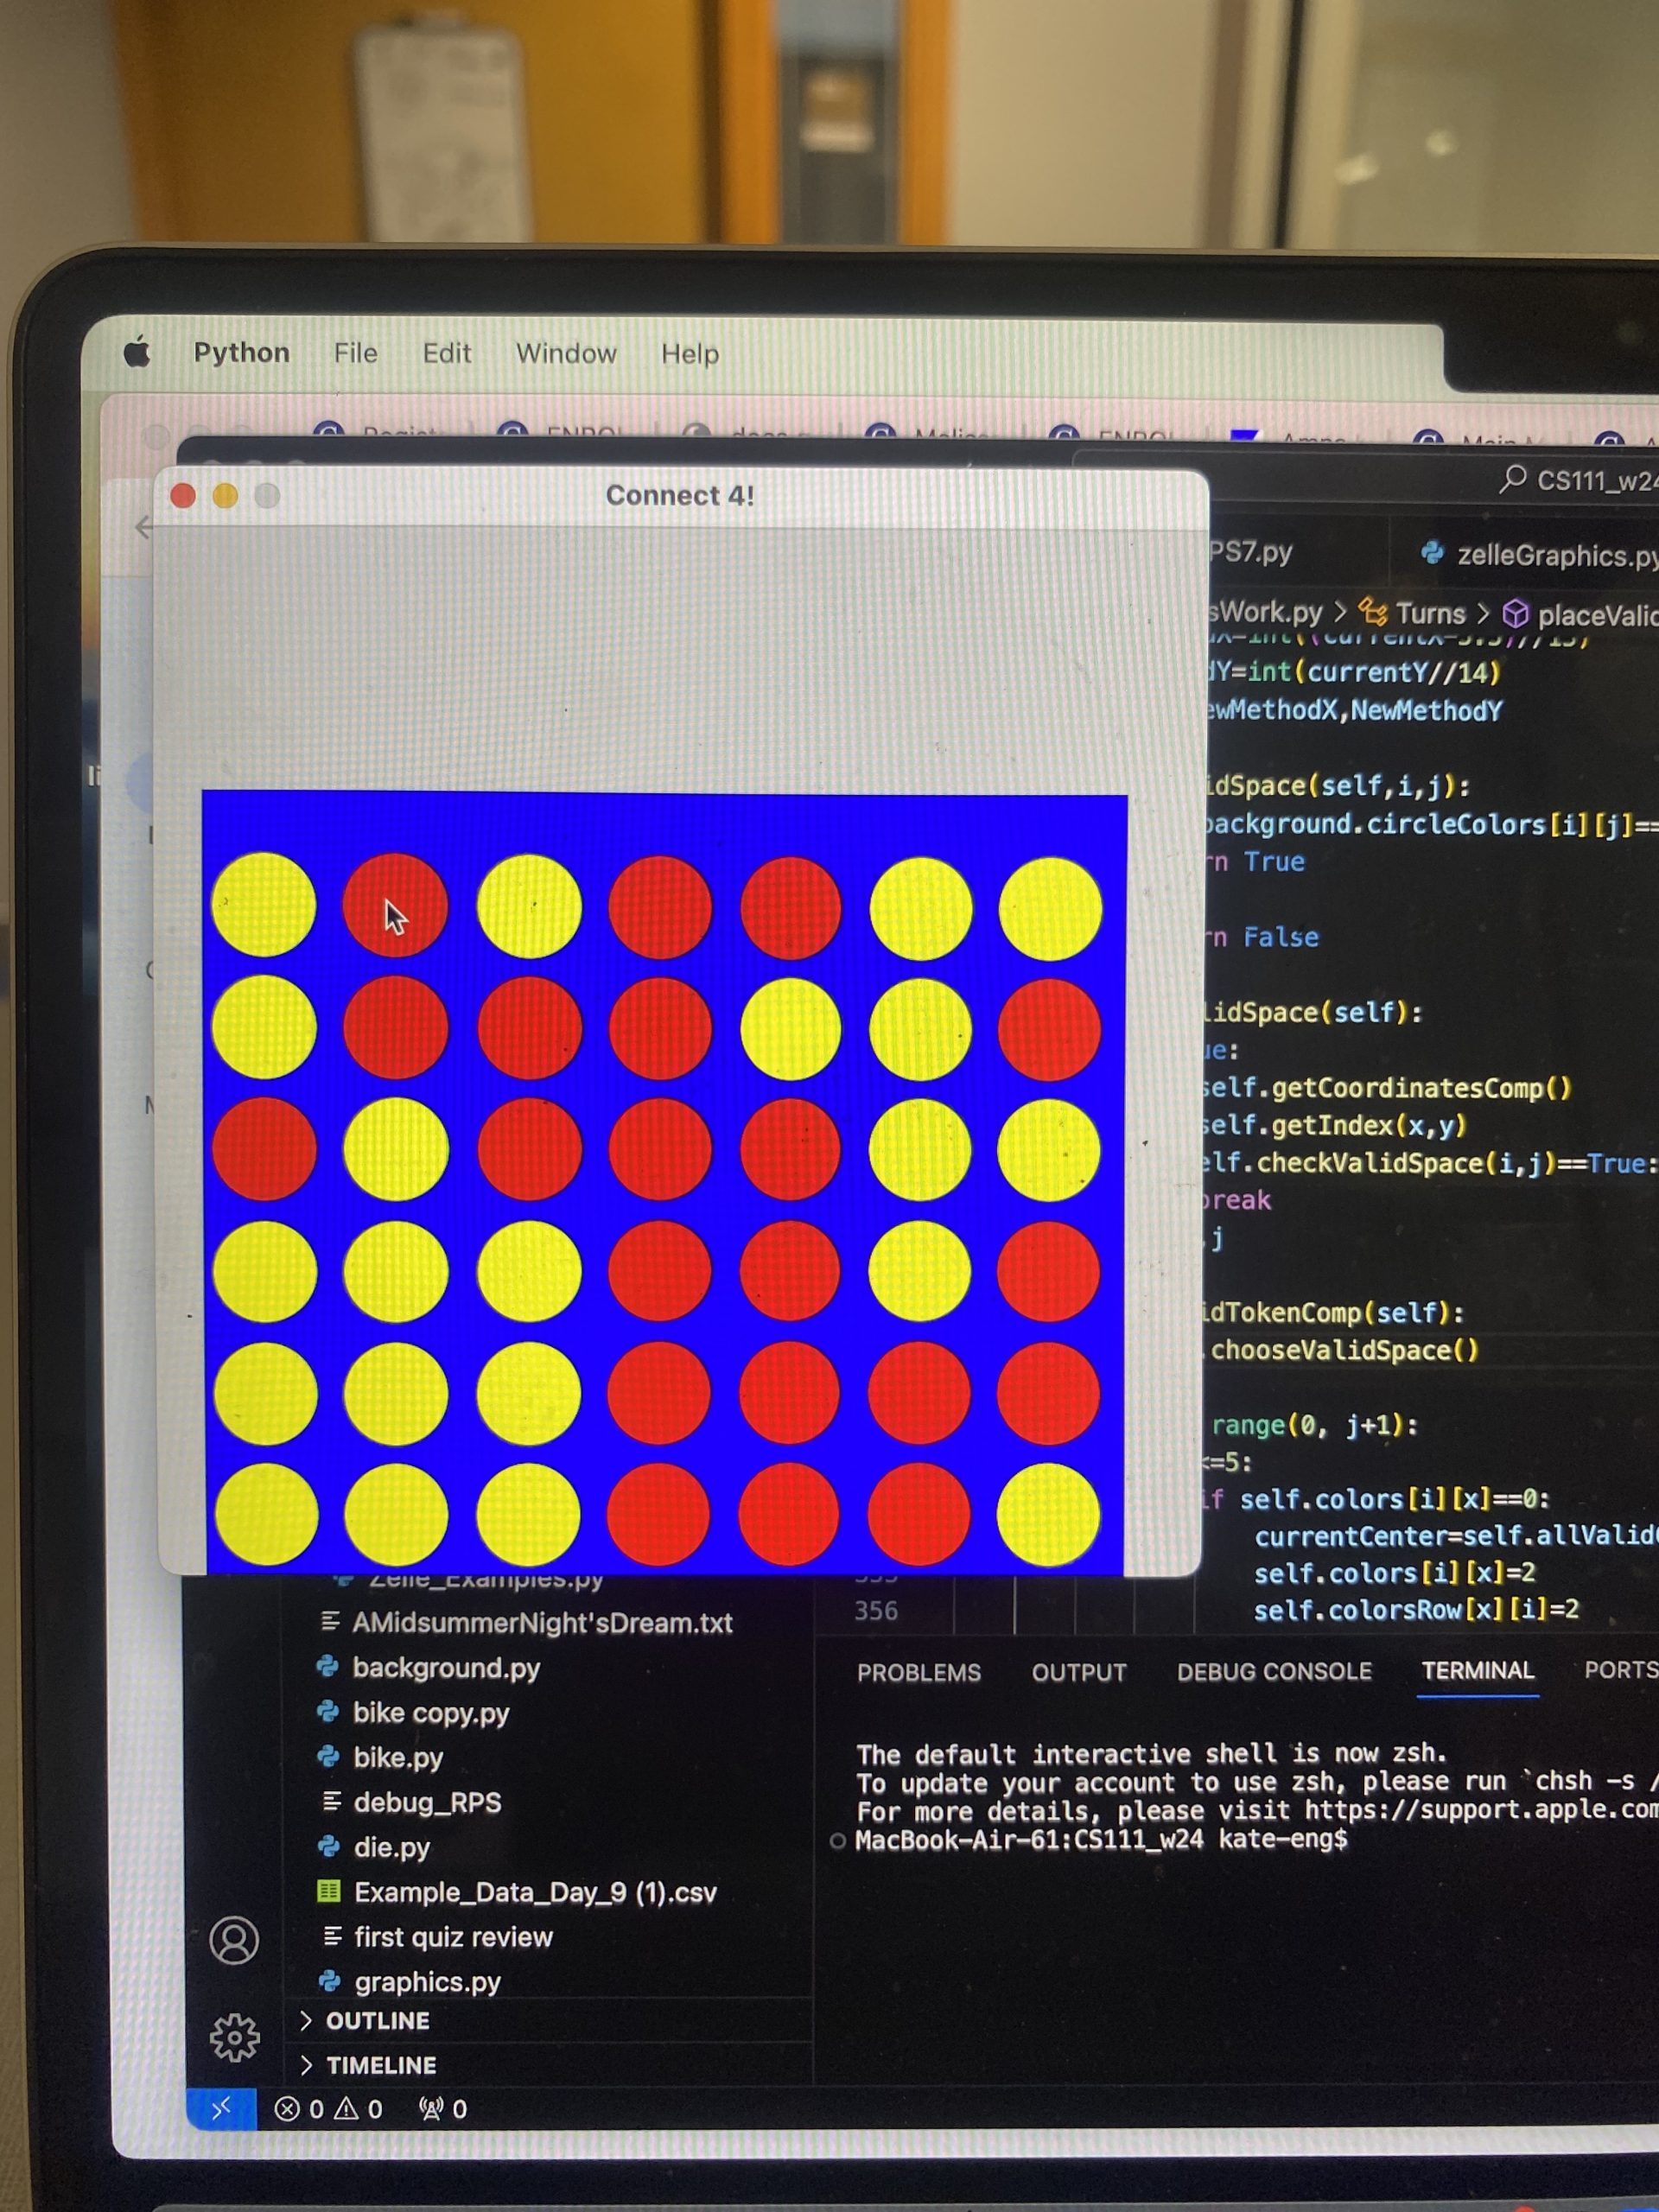Click the Python icon beside background.py
The image size is (1659, 2212).
tap(327, 1666)
